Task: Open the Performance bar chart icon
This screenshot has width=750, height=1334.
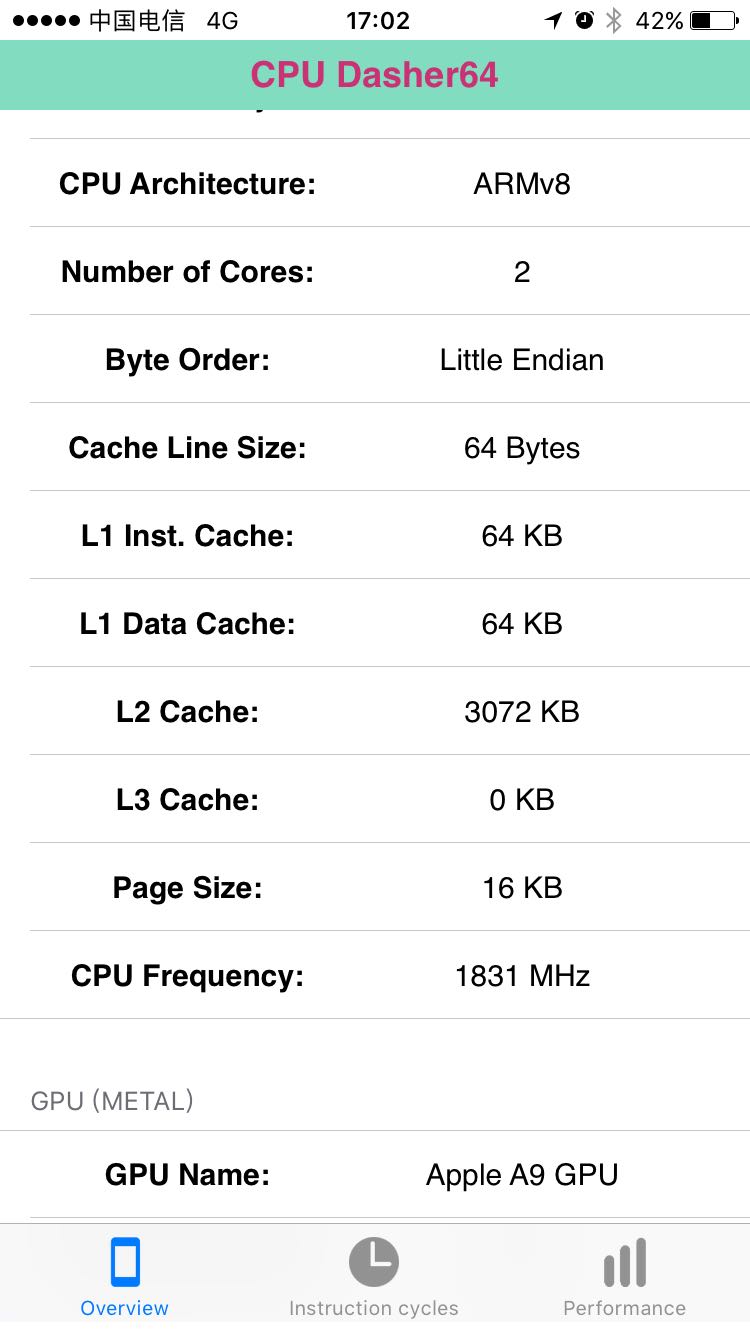Action: [624, 1262]
